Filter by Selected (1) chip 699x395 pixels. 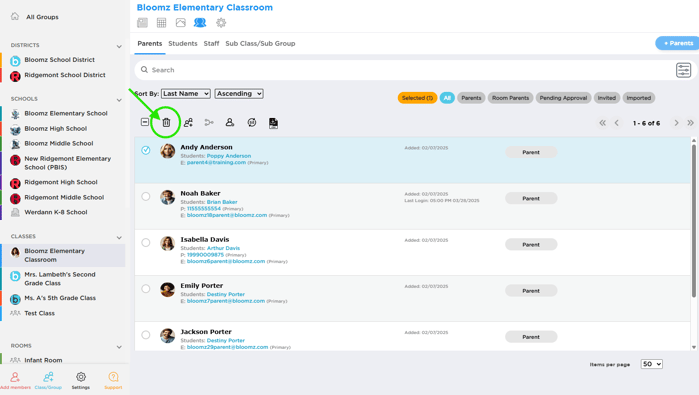pyautogui.click(x=417, y=98)
